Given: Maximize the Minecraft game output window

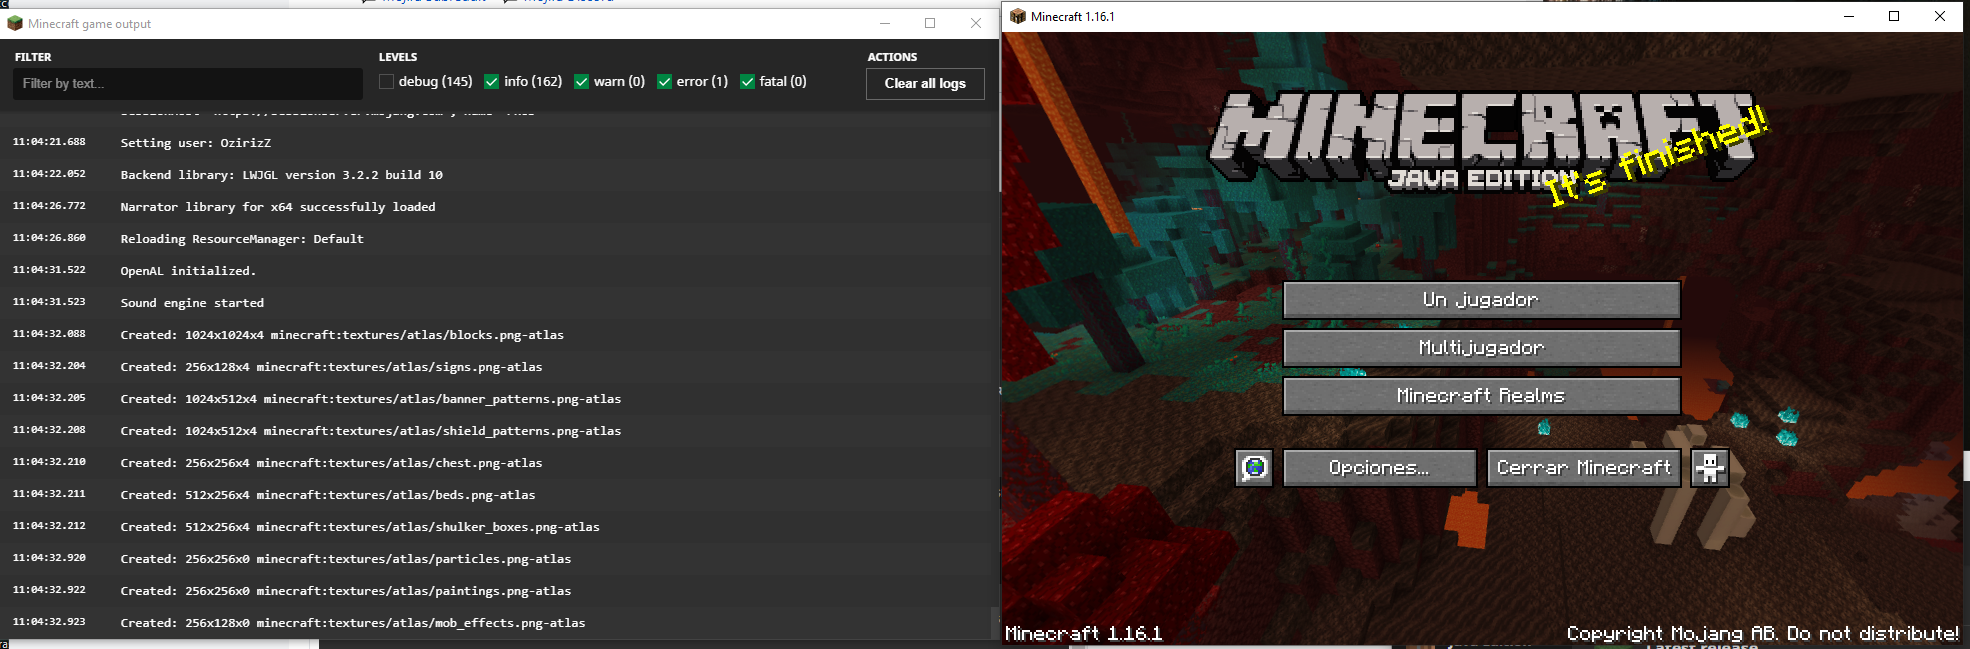Looking at the screenshot, I should tap(930, 23).
